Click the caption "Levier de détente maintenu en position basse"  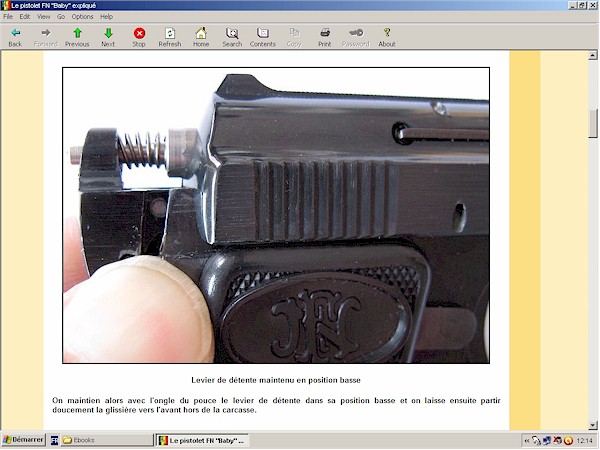276,380
